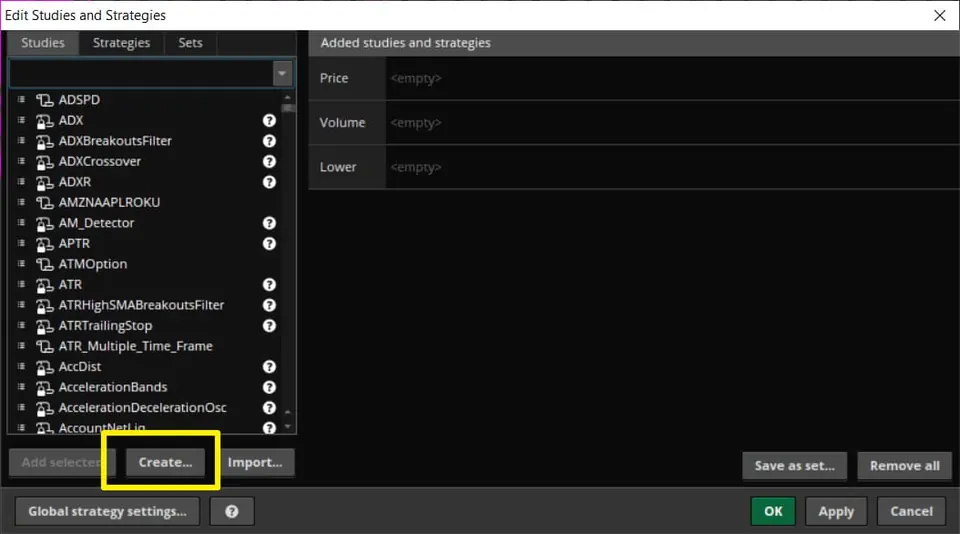The width and height of the screenshot is (960, 534).
Task: Click the scroll up arrow of studies list
Action: [288, 97]
